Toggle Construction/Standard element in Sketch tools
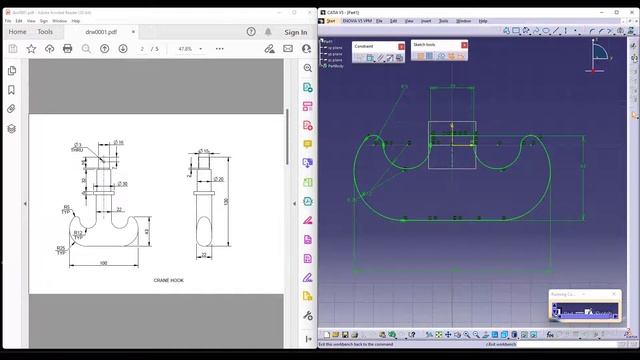 pos(441,56)
